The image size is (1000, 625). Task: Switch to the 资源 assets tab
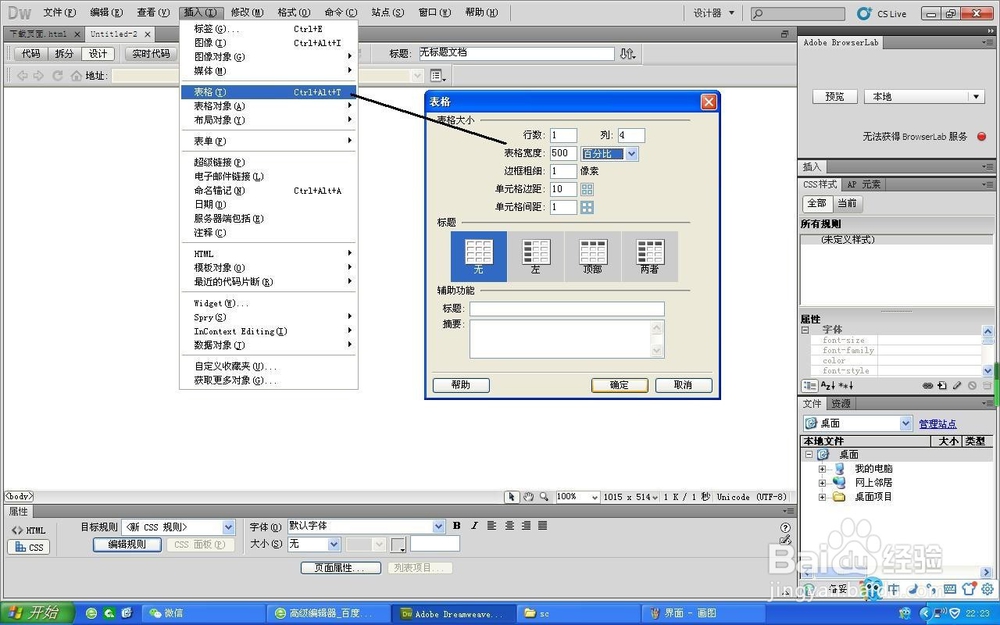pos(841,404)
